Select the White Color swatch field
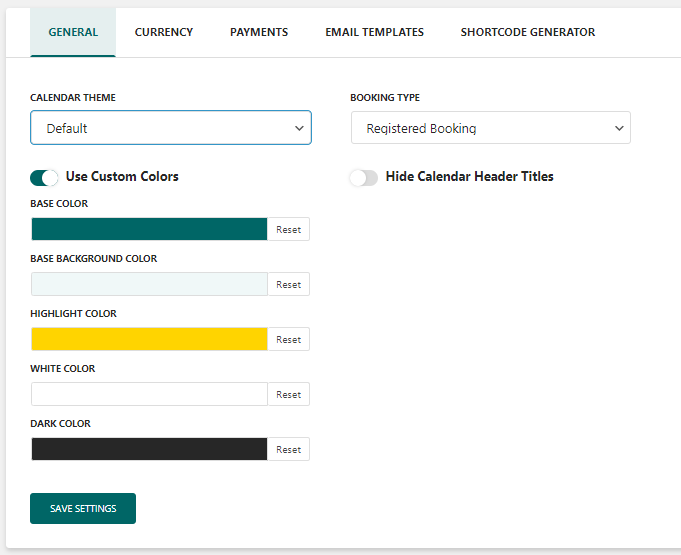Screen dimensions: 681x555 click(x=149, y=394)
